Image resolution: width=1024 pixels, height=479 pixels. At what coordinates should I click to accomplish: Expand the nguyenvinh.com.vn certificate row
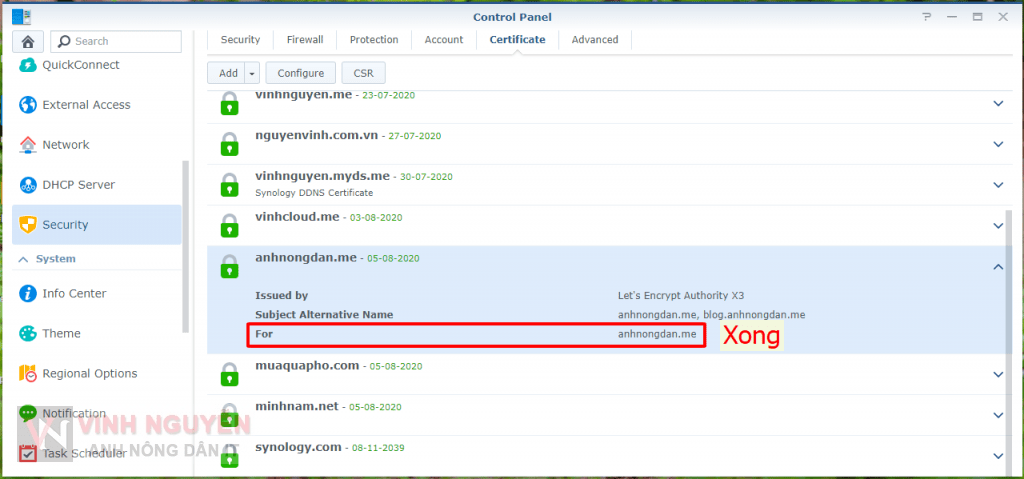click(997, 144)
